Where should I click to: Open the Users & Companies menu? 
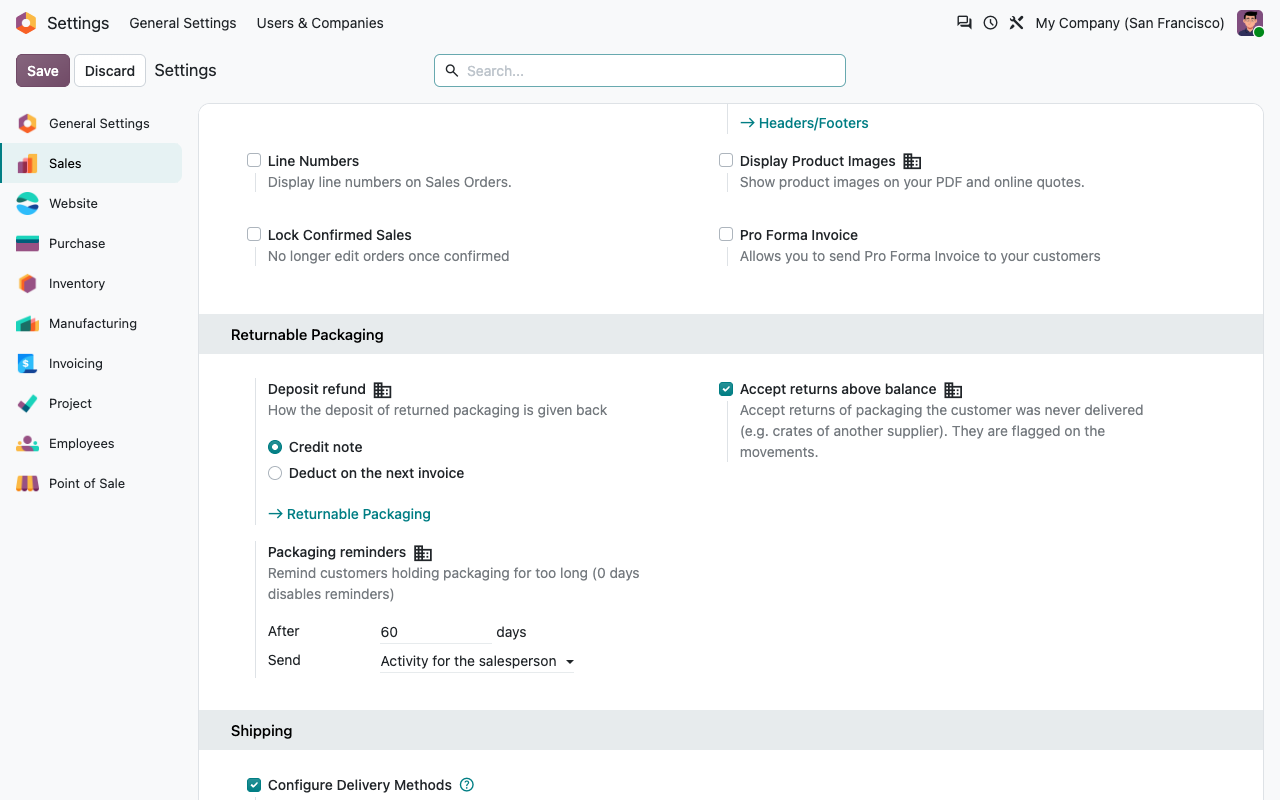click(320, 23)
